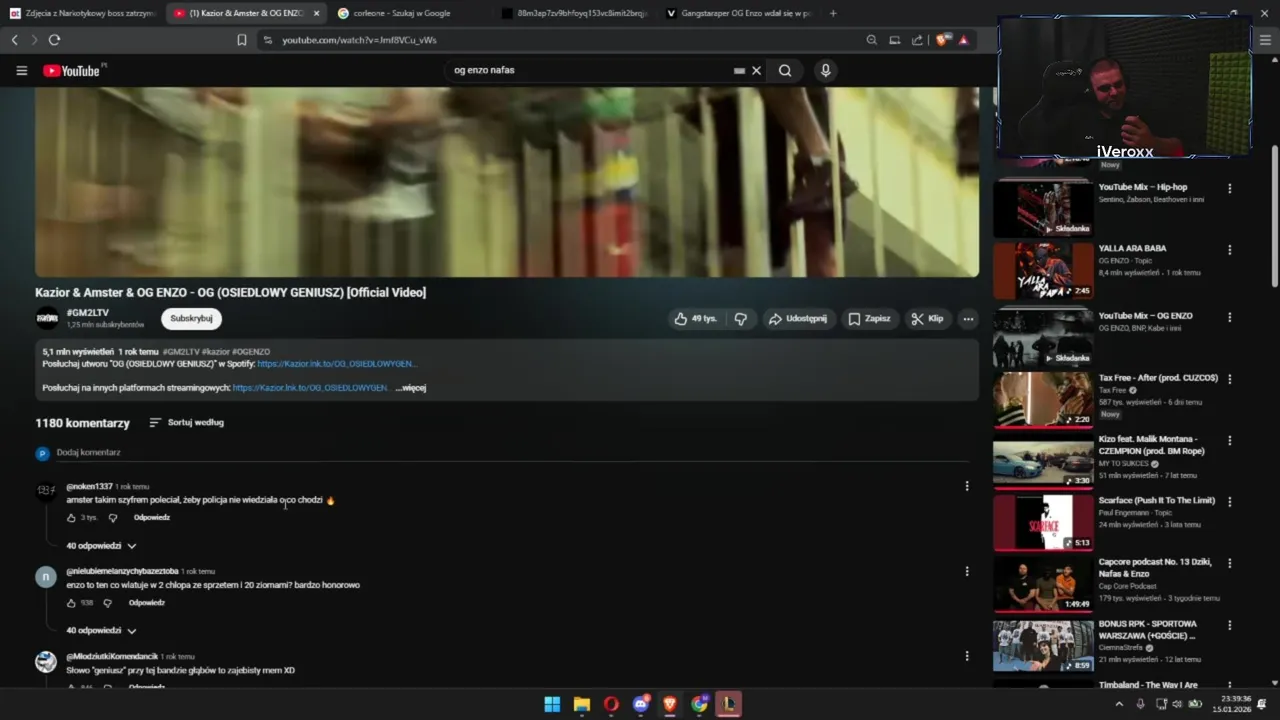Viewport: 1280px width, 720px height.
Task: Open options for Scarface video
Action: pyautogui.click(x=1229, y=501)
